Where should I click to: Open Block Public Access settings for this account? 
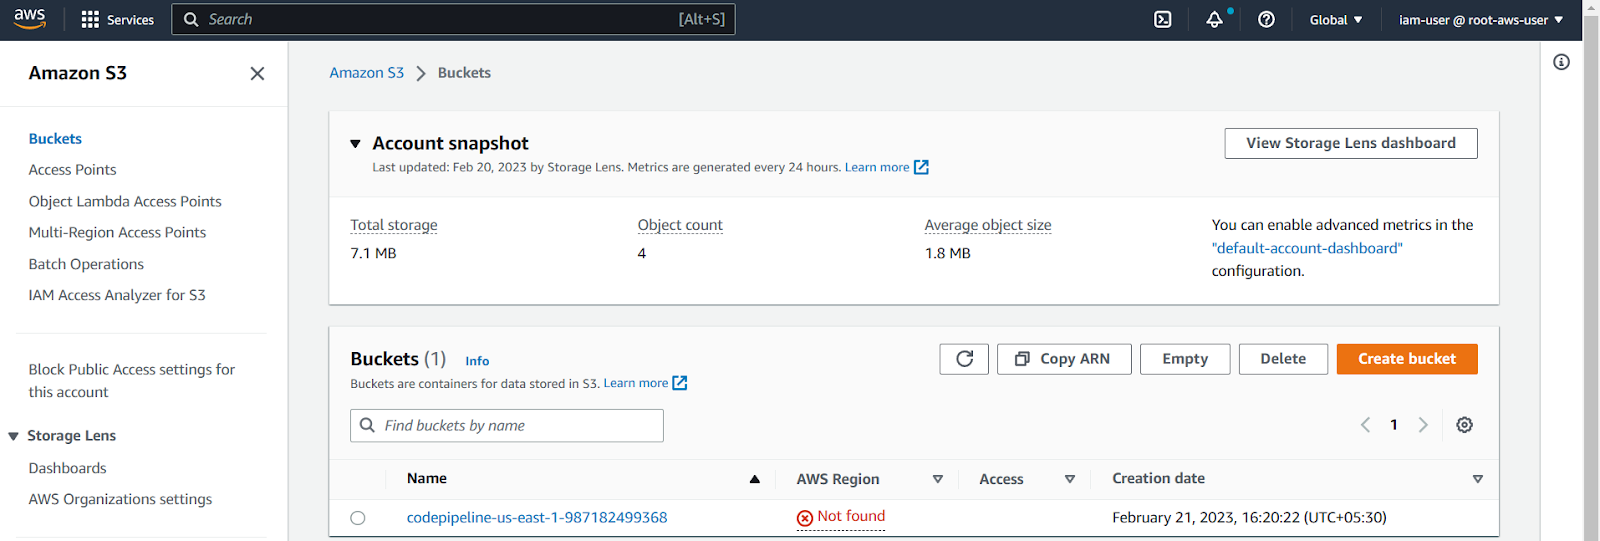coord(132,381)
